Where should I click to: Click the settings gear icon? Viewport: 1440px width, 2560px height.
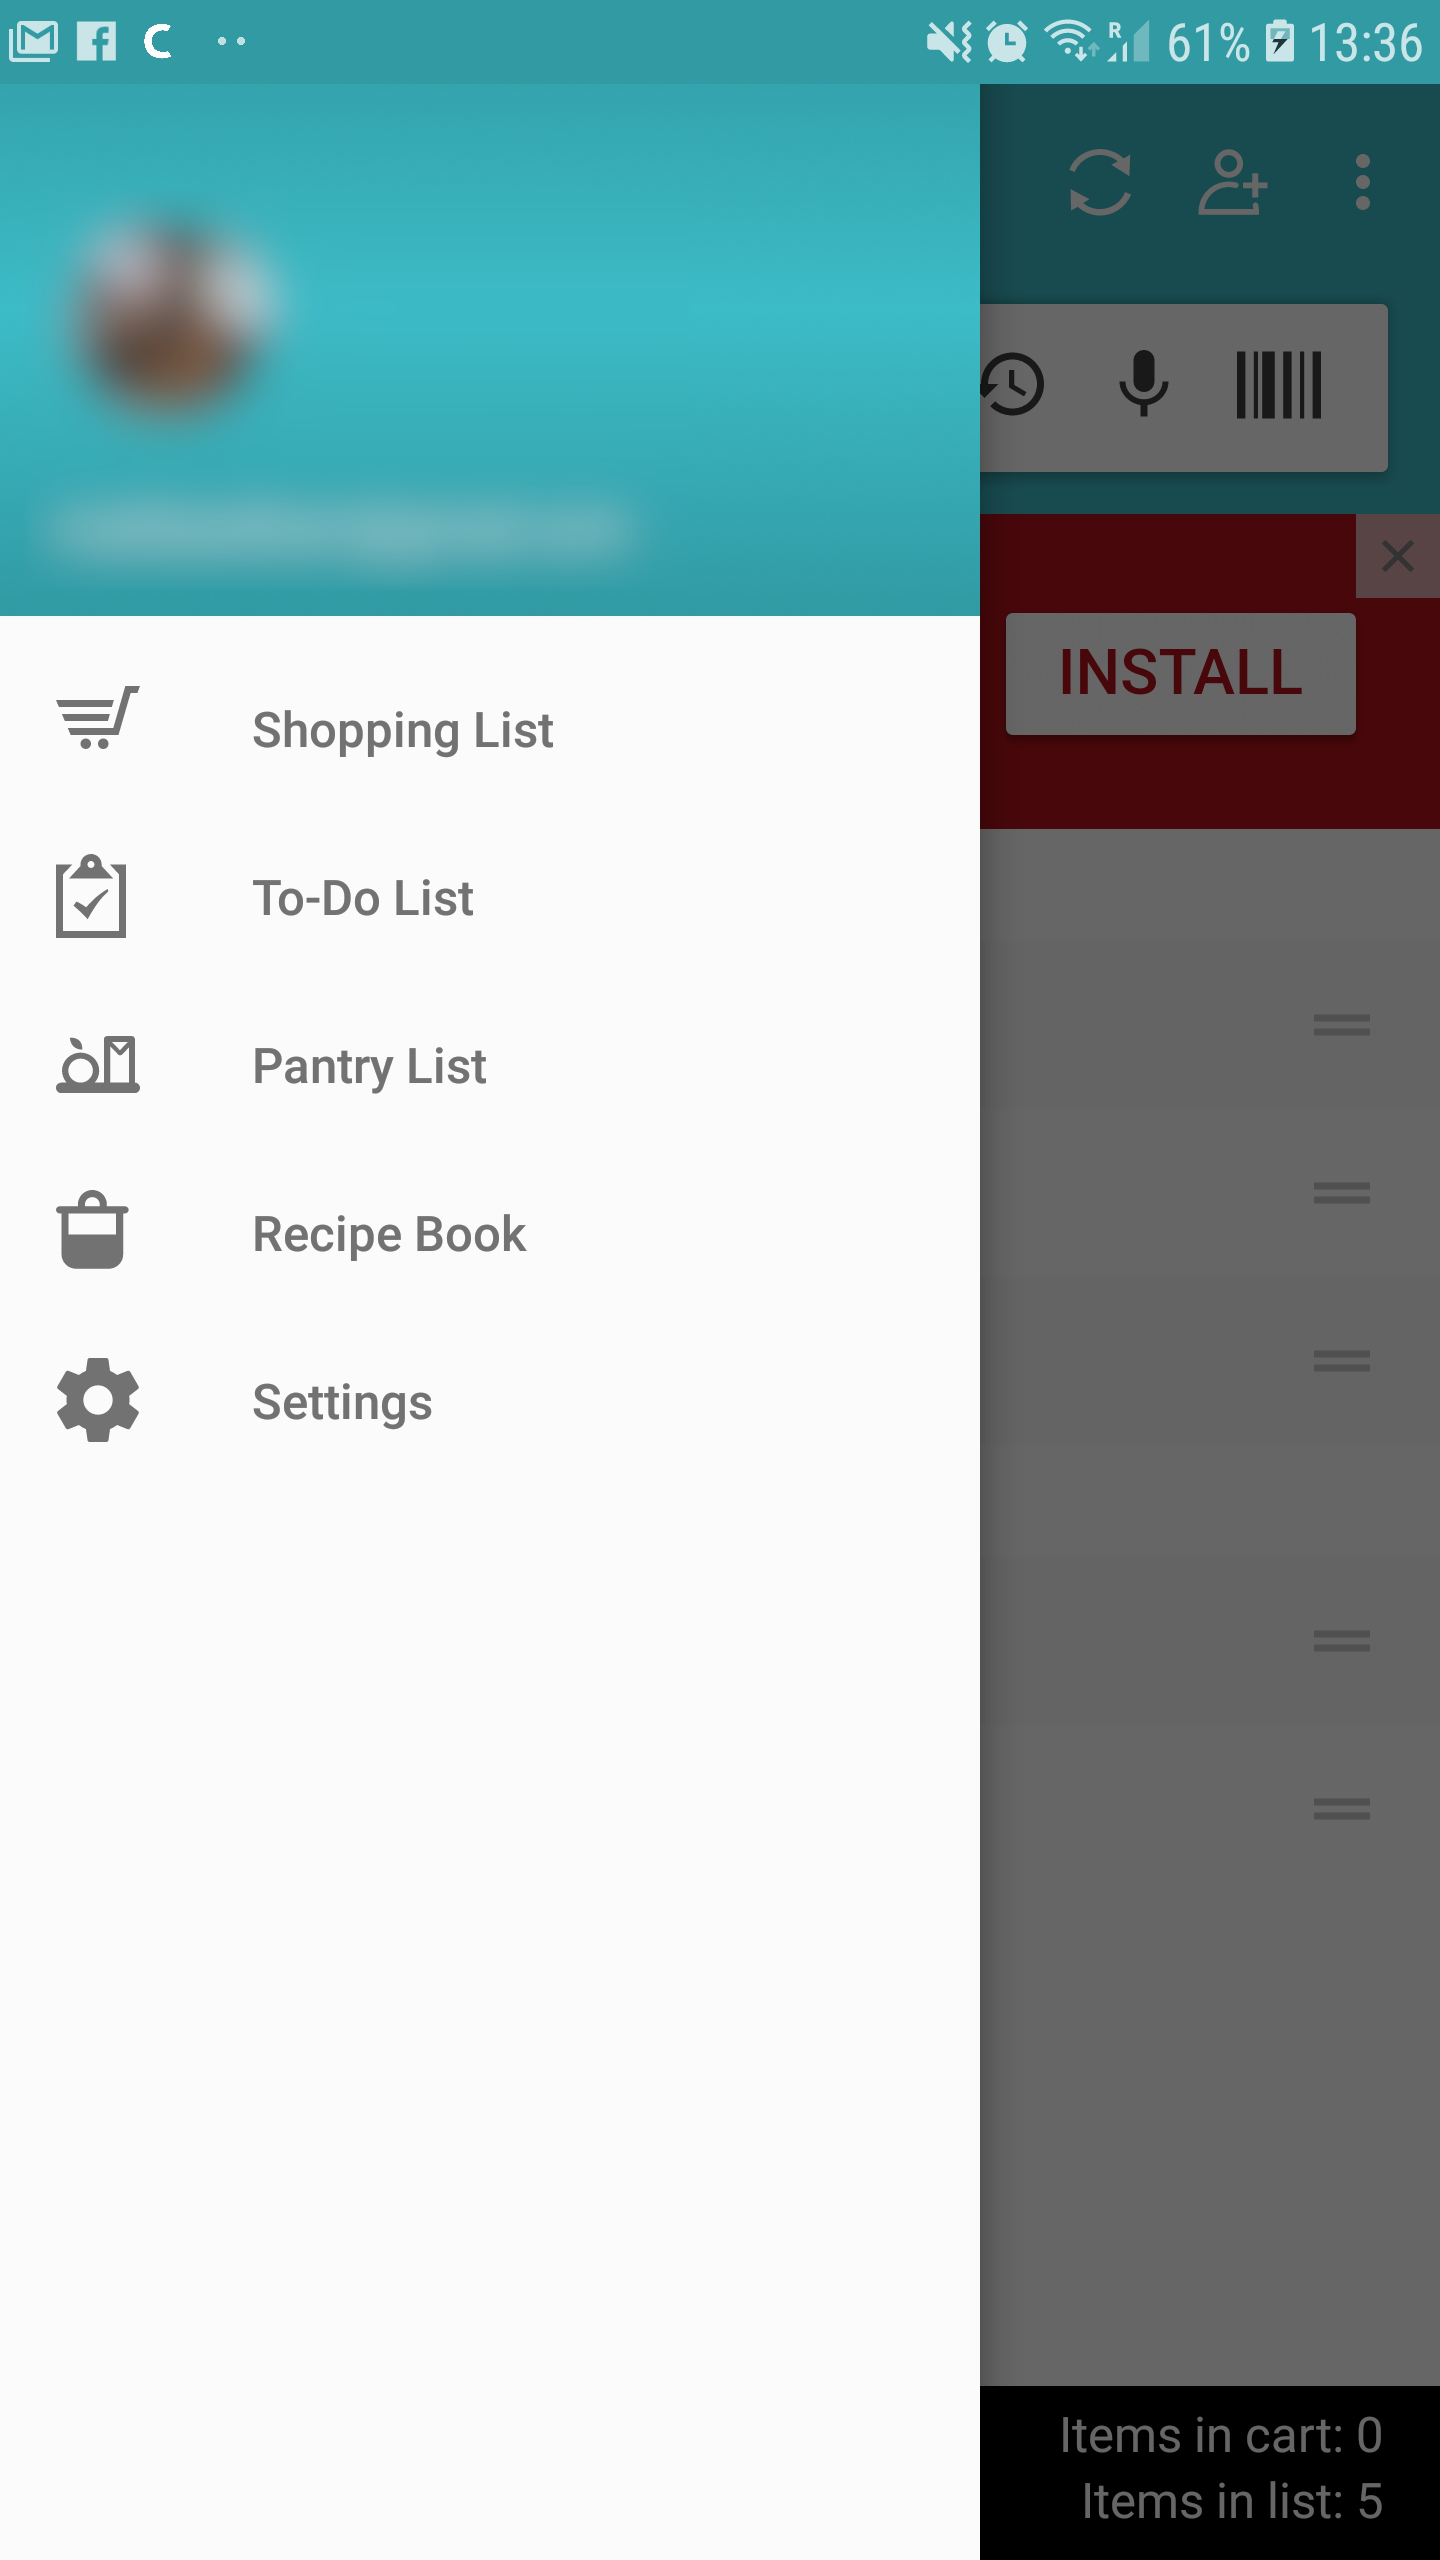coord(98,1400)
